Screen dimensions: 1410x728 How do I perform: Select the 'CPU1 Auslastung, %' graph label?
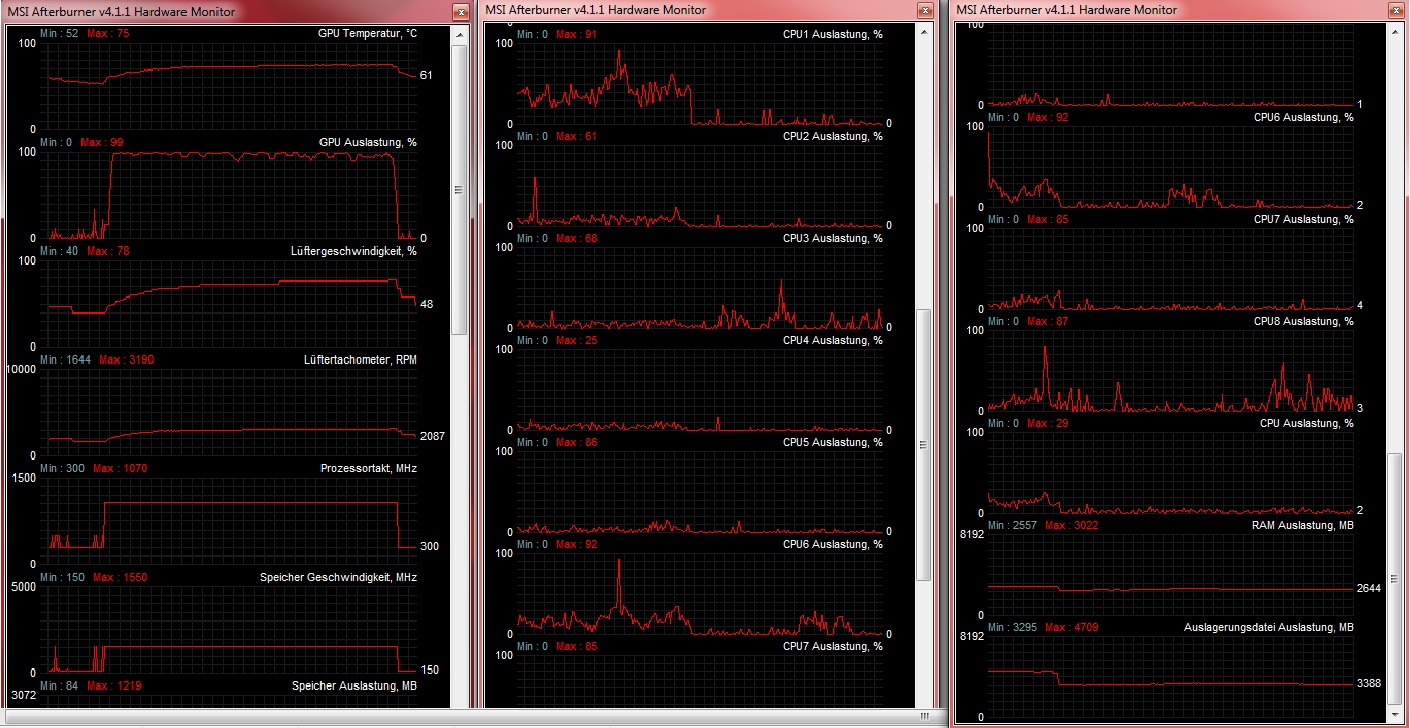(x=833, y=34)
